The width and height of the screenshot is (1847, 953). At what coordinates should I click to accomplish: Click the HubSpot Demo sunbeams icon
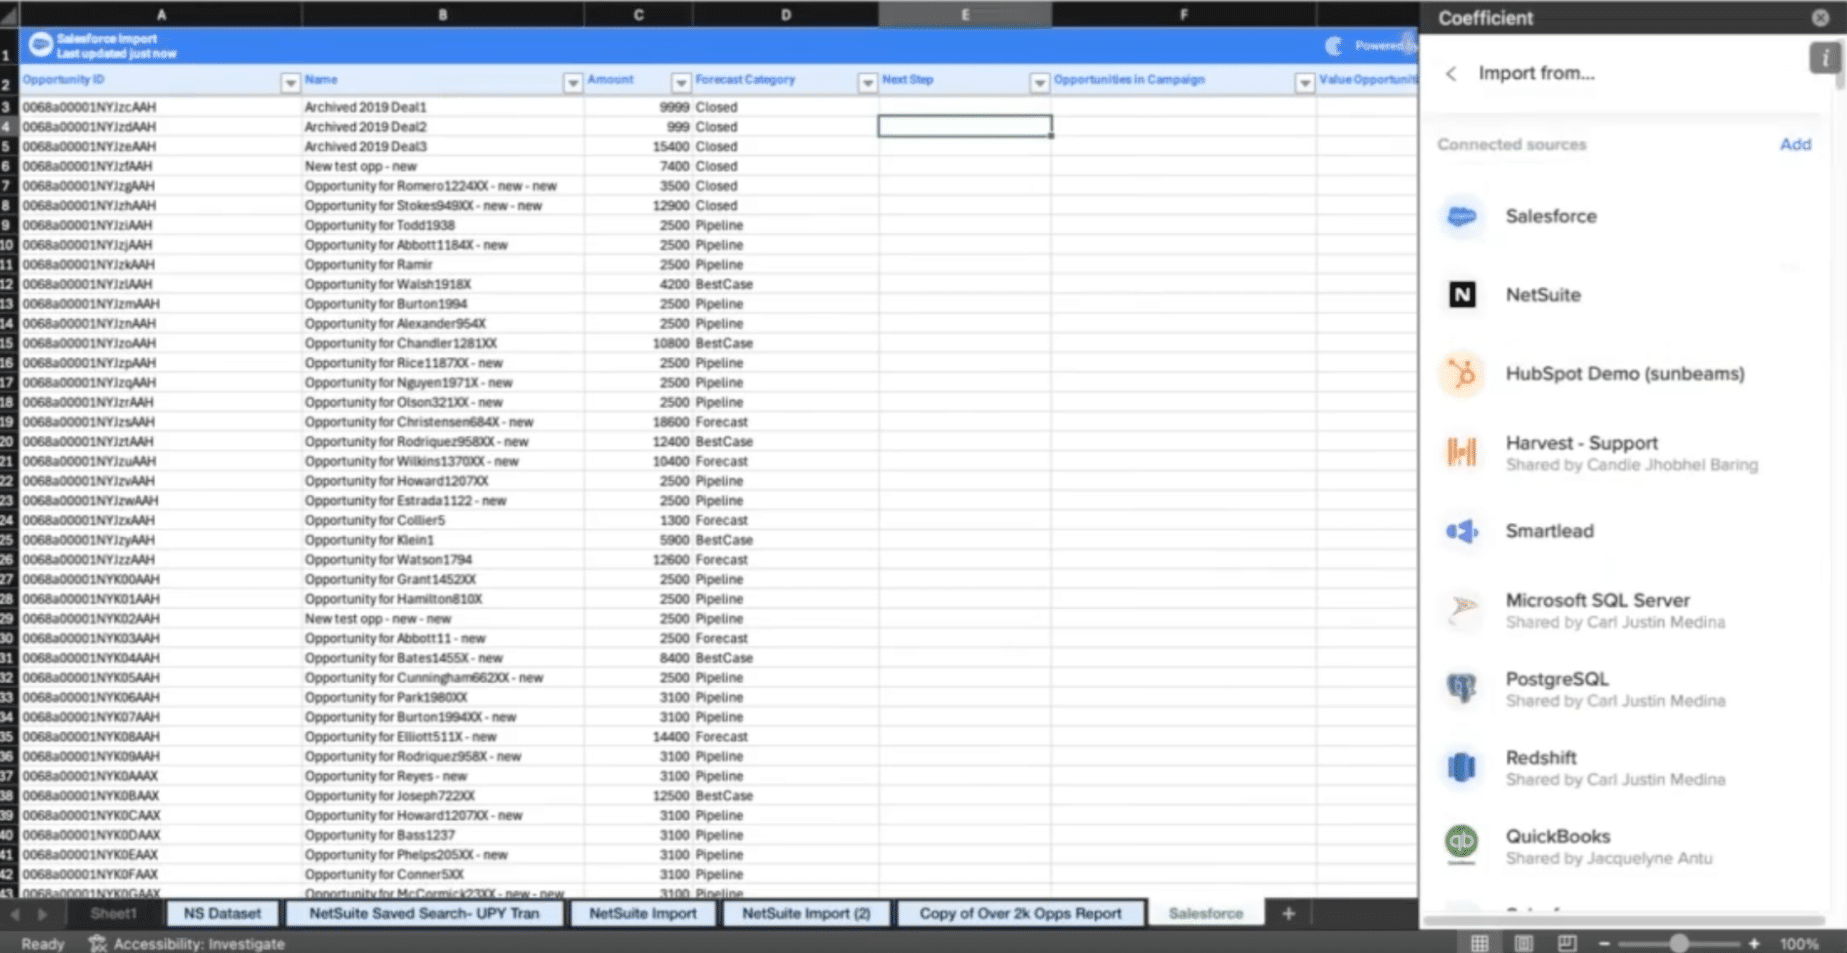(1462, 373)
